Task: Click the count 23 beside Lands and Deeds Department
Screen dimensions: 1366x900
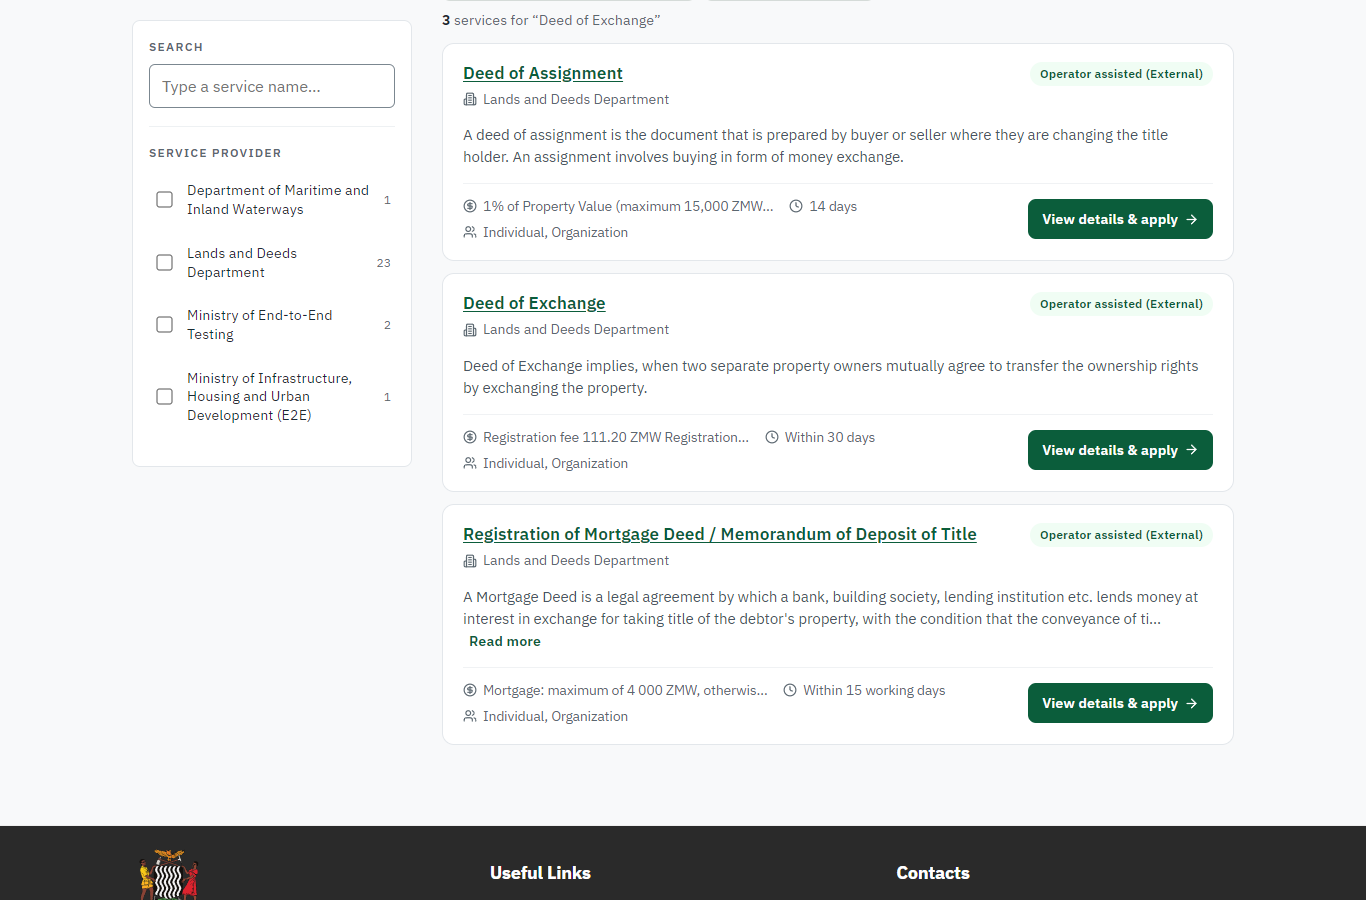Action: pyautogui.click(x=383, y=263)
